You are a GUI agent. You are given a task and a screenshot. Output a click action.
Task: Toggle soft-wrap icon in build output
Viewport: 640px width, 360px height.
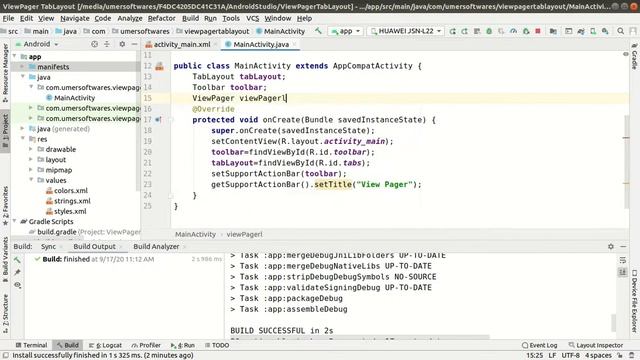622,260
